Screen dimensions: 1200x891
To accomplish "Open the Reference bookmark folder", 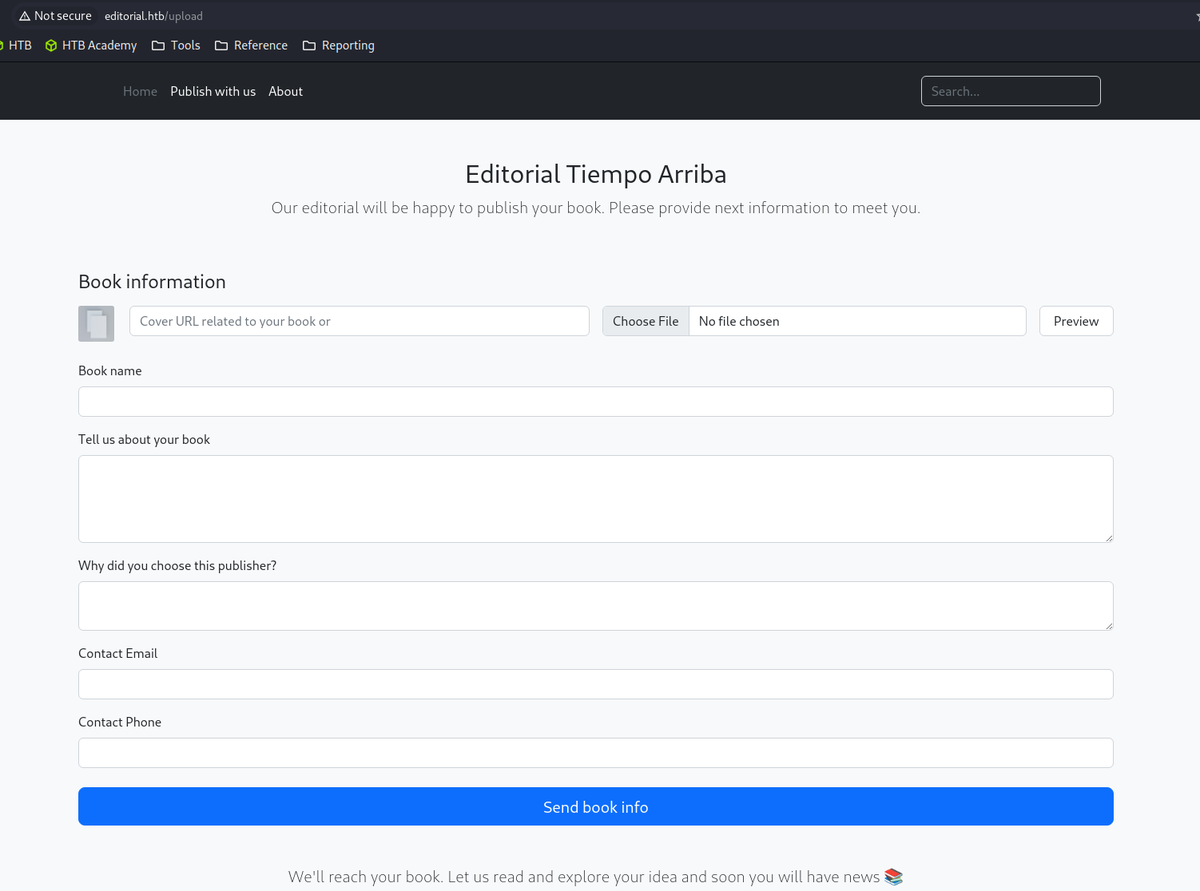I will [x=251, y=45].
